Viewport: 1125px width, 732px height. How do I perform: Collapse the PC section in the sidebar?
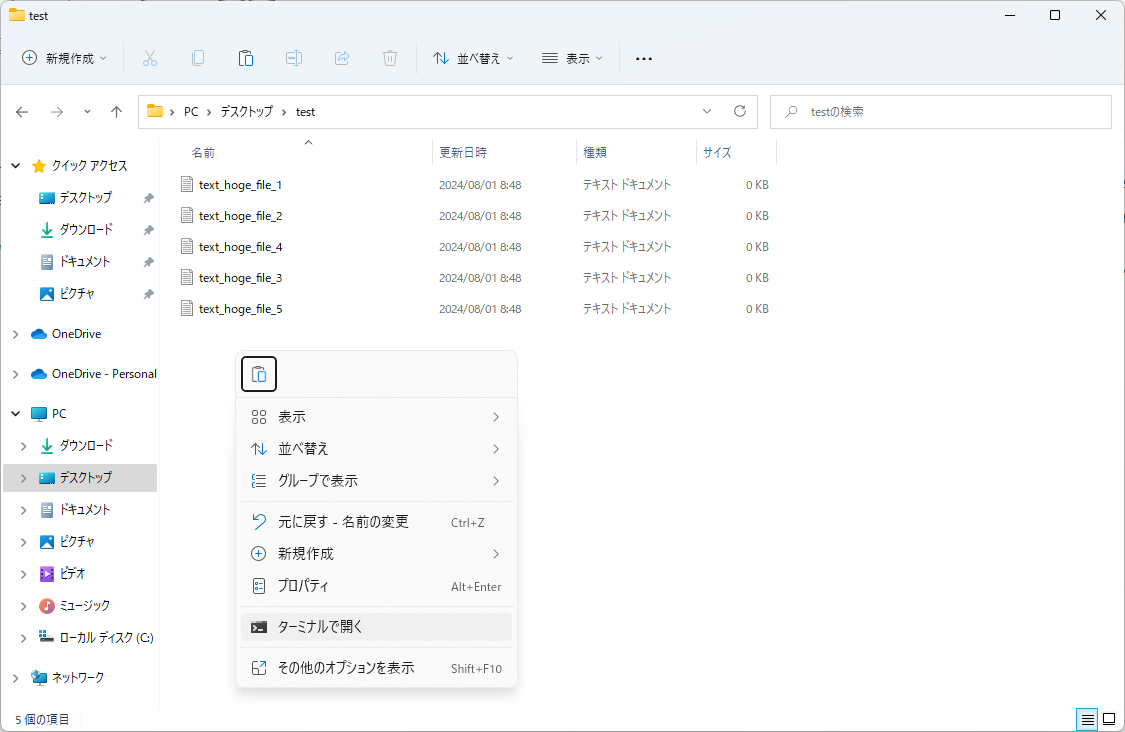(16, 413)
